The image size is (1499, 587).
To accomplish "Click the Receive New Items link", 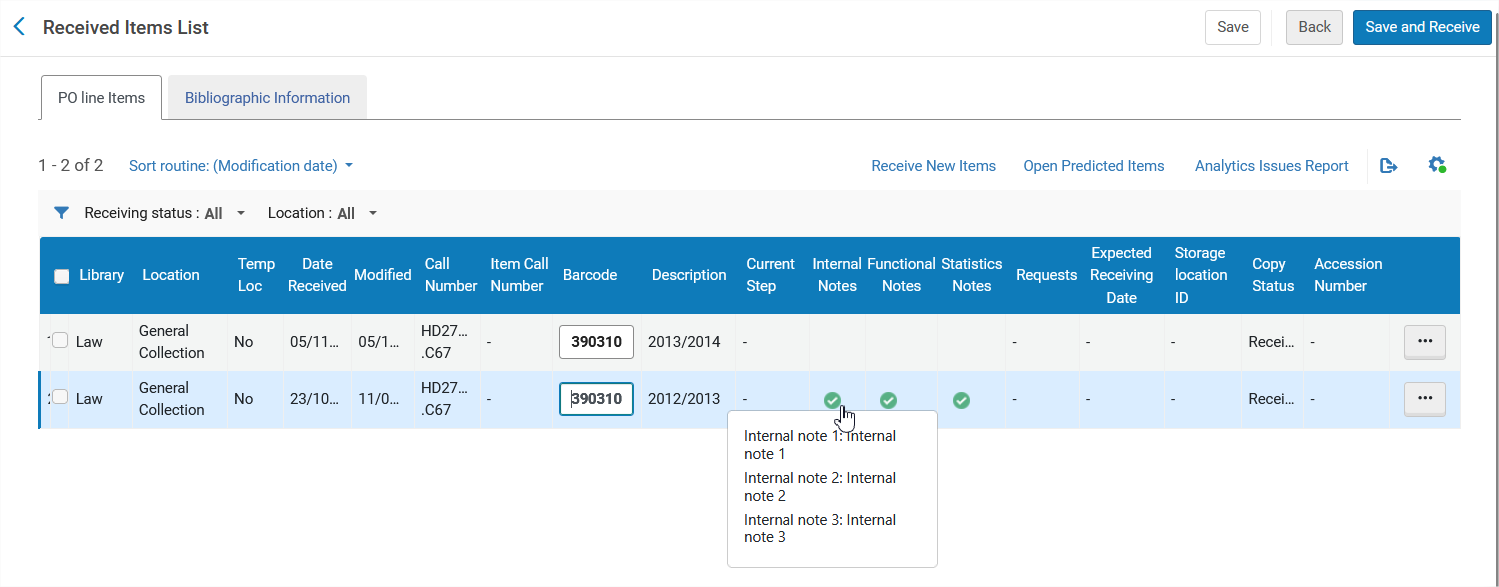I will click(x=933, y=166).
